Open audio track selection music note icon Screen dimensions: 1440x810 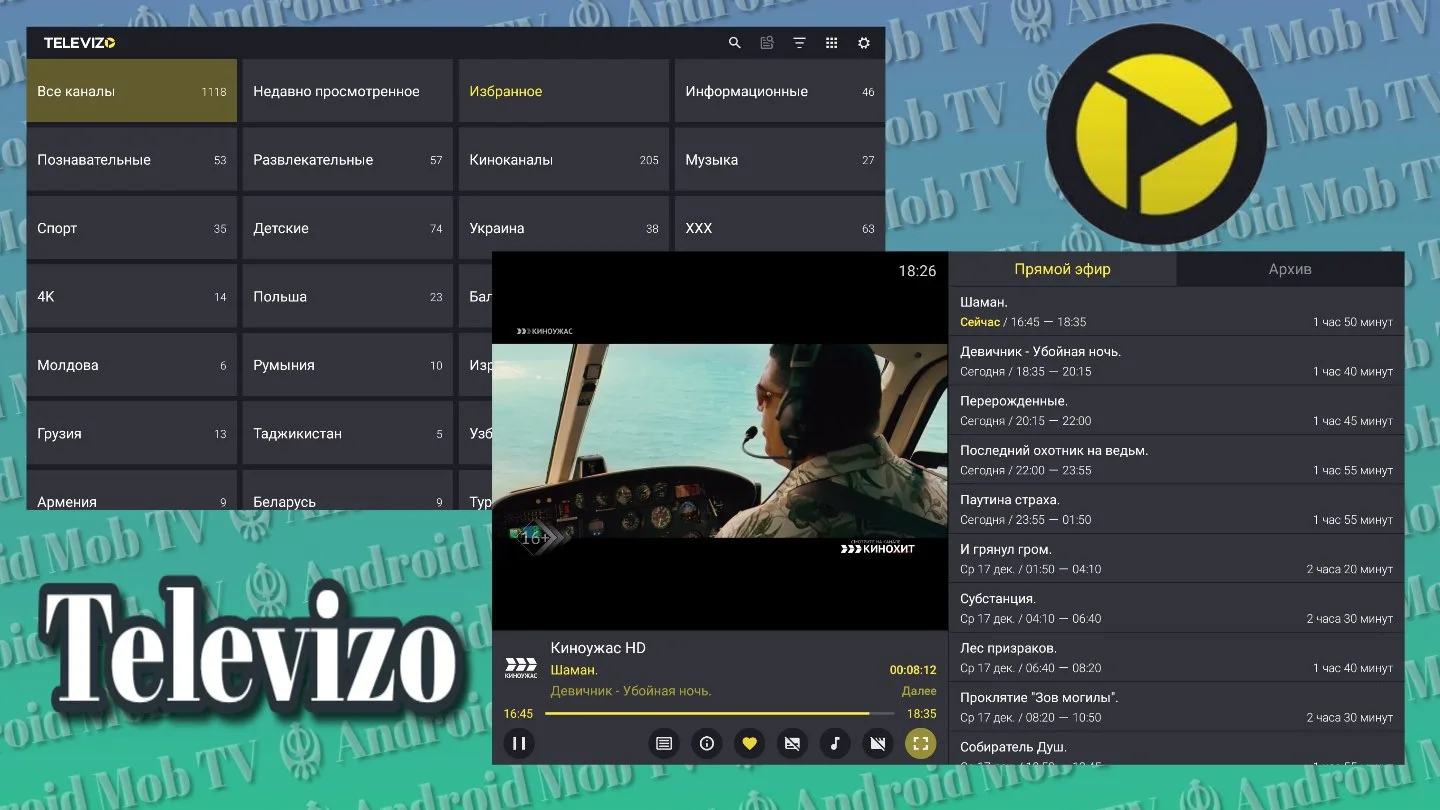835,743
